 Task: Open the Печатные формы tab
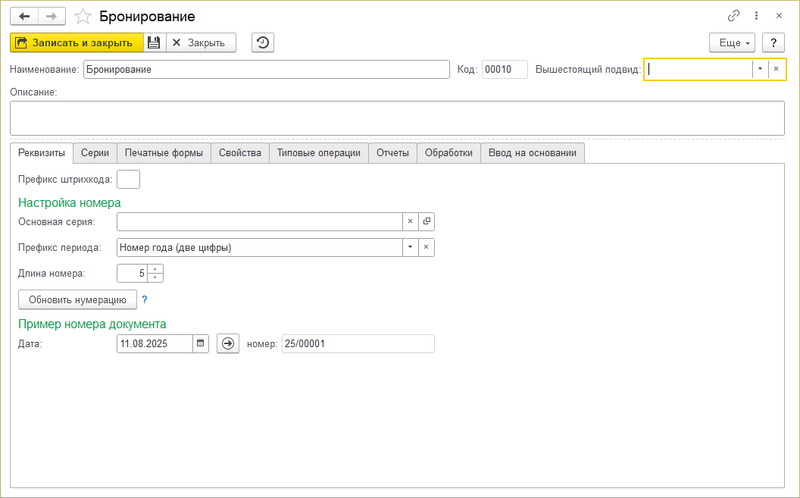pyautogui.click(x=164, y=153)
